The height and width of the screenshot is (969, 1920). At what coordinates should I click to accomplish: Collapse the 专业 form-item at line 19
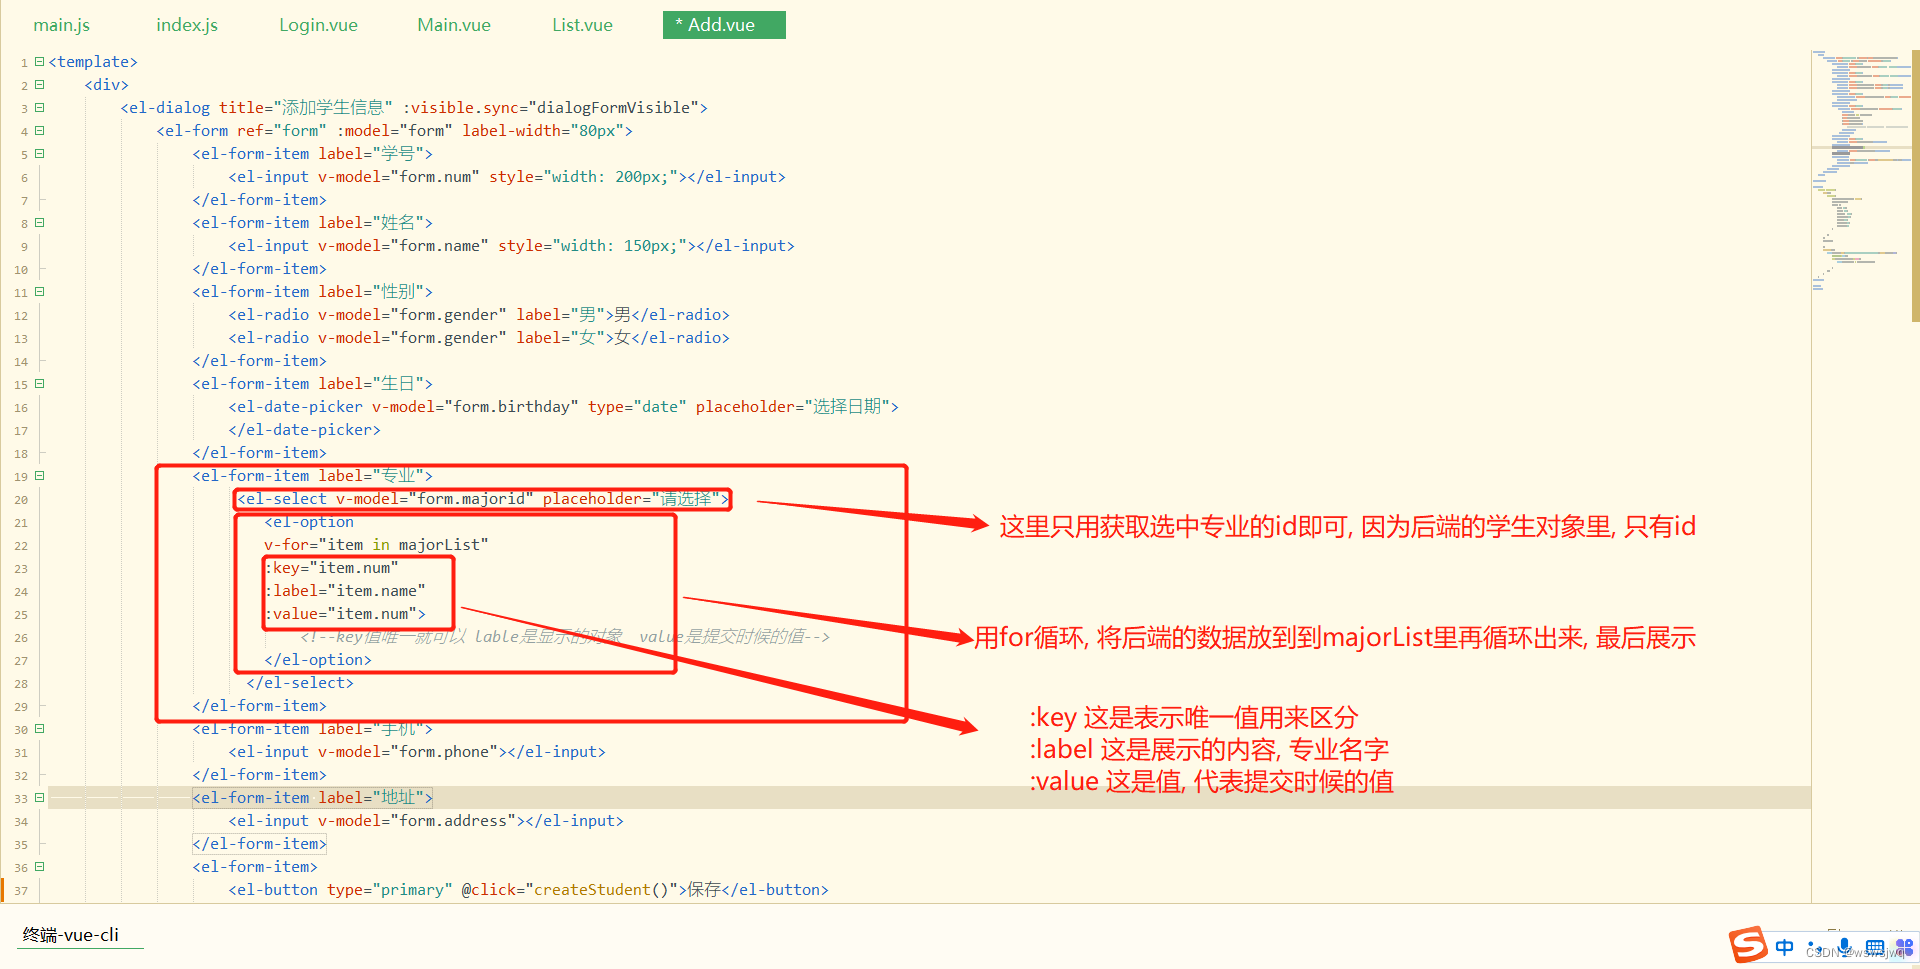pyautogui.click(x=40, y=476)
